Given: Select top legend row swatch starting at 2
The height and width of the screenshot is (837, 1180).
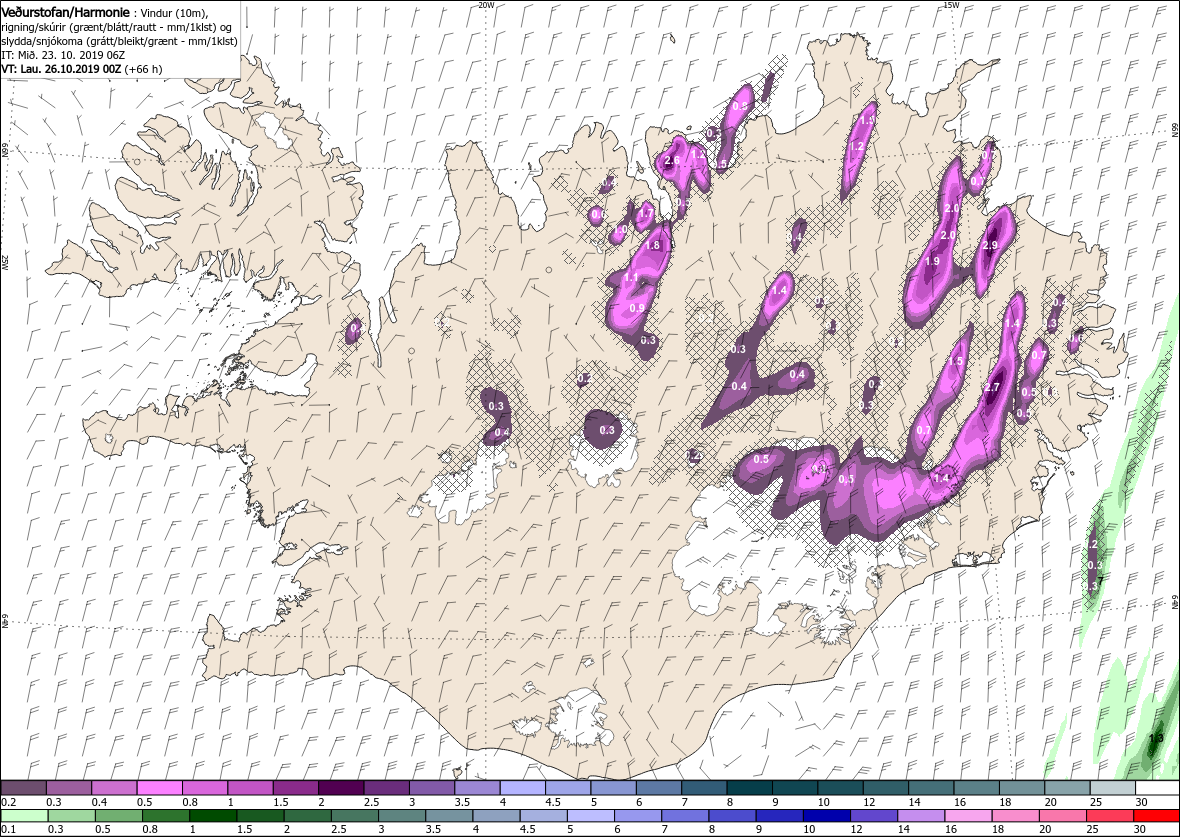Looking at the screenshot, I should [341, 788].
